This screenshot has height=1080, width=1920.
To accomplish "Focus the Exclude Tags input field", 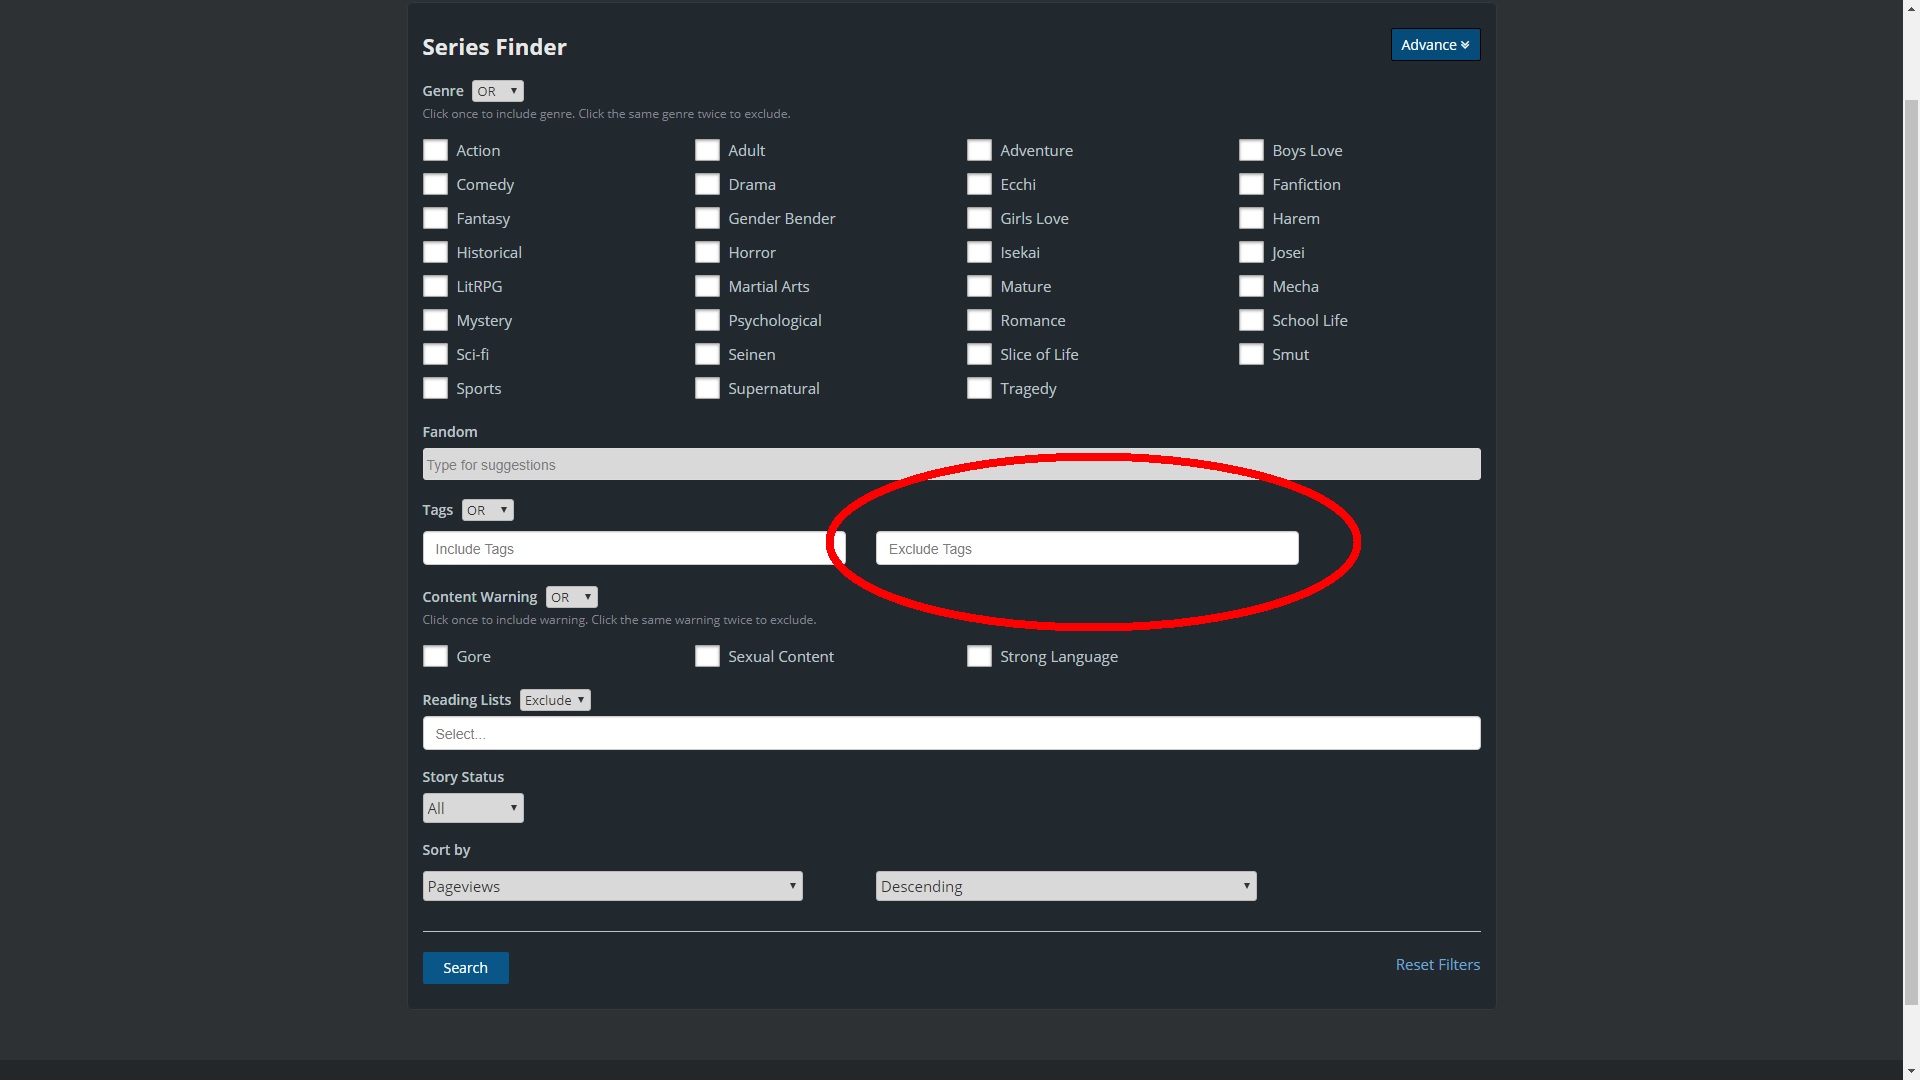I will (x=1086, y=548).
